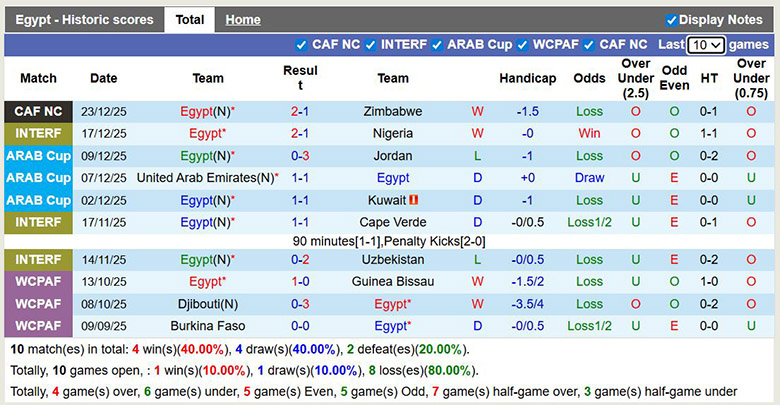Open the Zimbabwe team link

click(393, 112)
